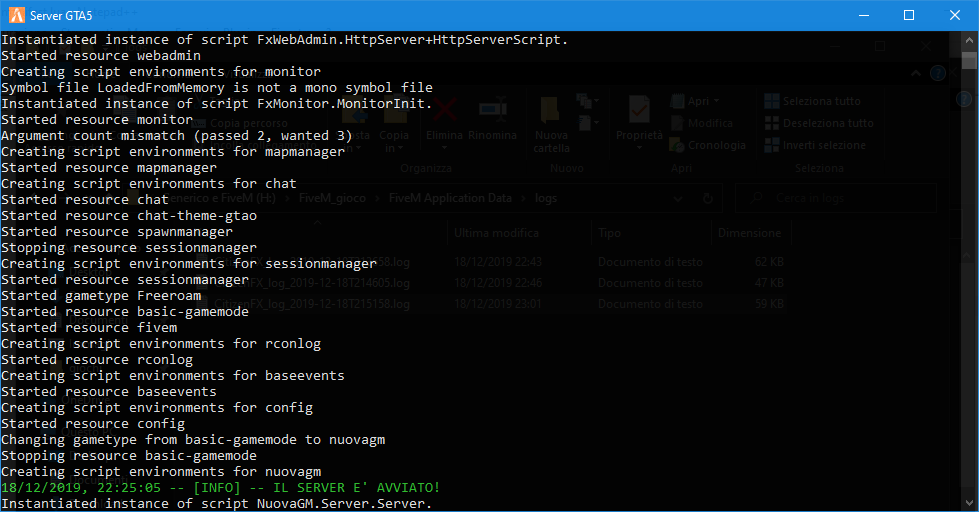Viewport: 979px width, 512px height.
Task: Click Cronologia in the Explorer ribbon
Action: [708, 145]
